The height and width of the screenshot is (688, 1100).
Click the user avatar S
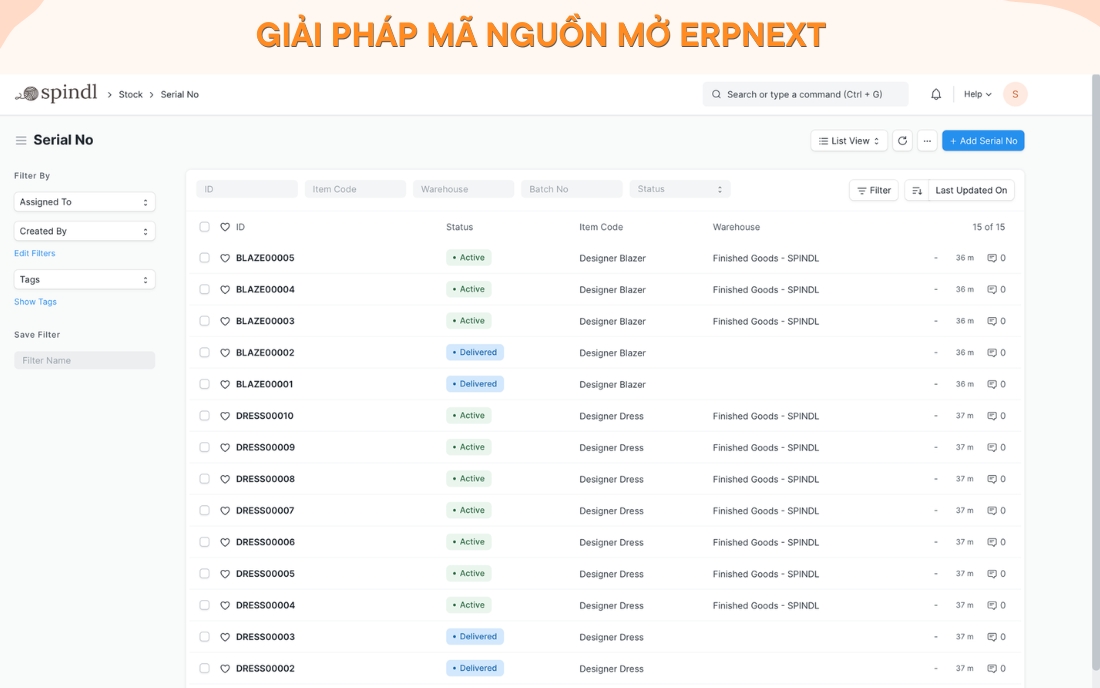(x=1015, y=94)
